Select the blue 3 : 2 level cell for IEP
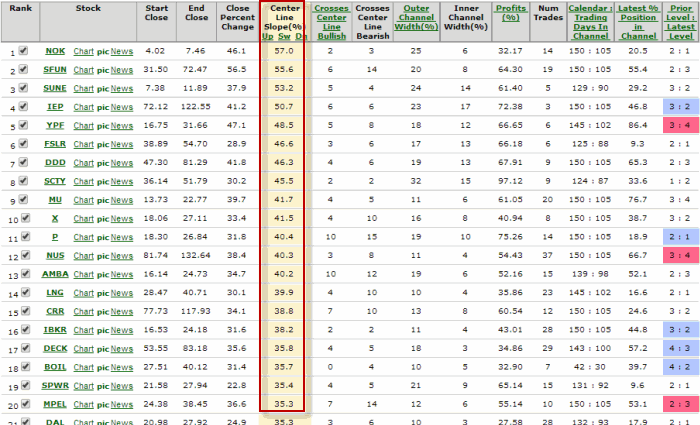700x425 pixels. tap(680, 107)
